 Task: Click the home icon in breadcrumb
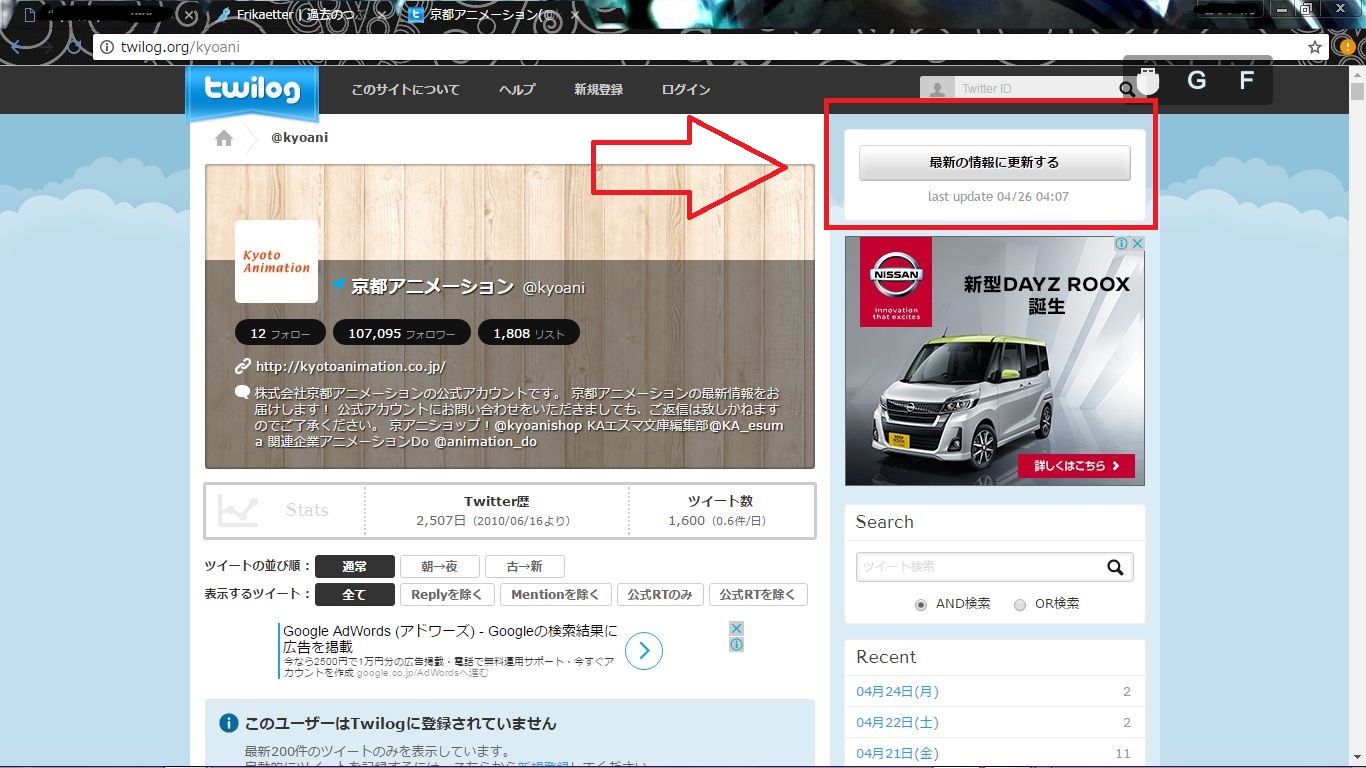pos(224,138)
